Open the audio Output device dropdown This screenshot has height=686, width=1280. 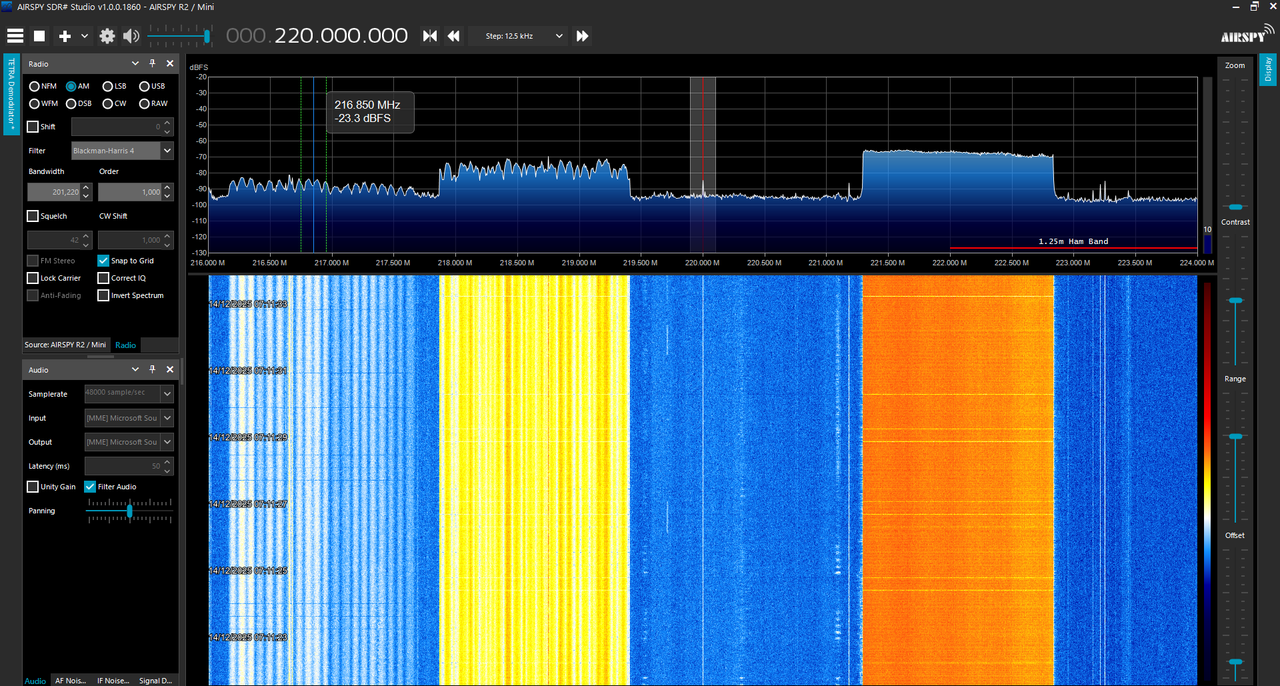(129, 442)
